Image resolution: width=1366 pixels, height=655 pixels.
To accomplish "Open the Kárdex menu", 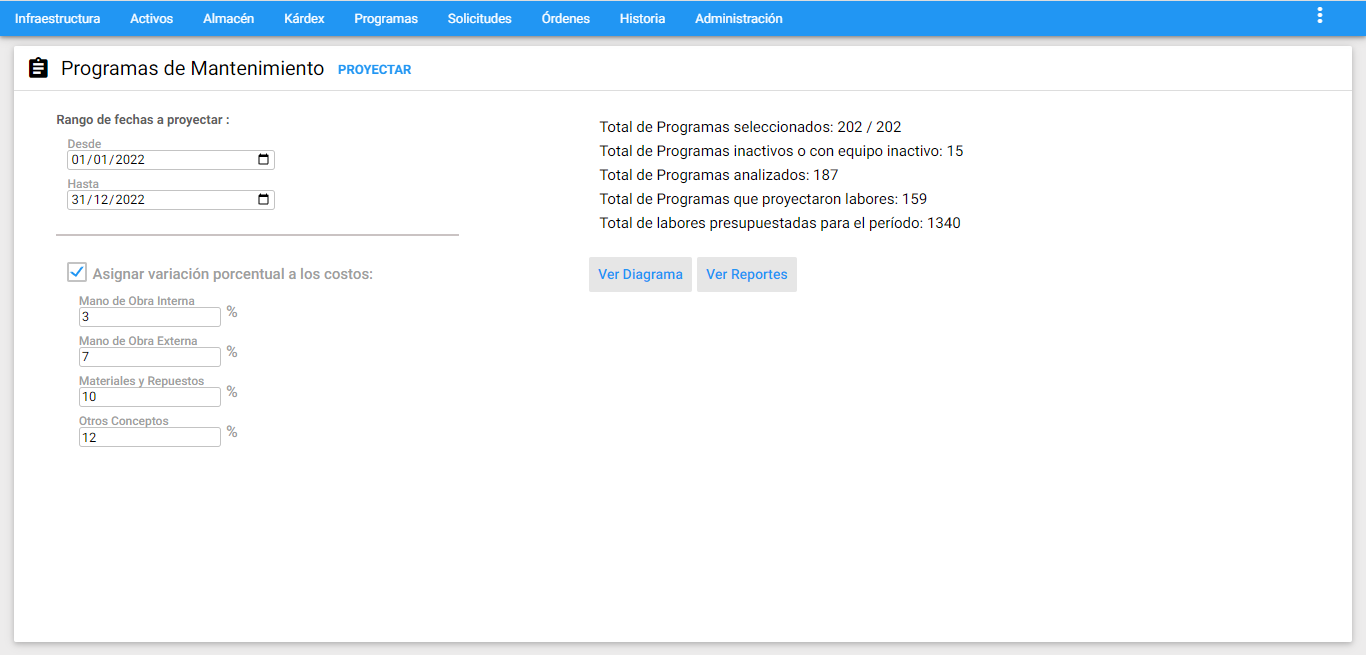I will [304, 19].
